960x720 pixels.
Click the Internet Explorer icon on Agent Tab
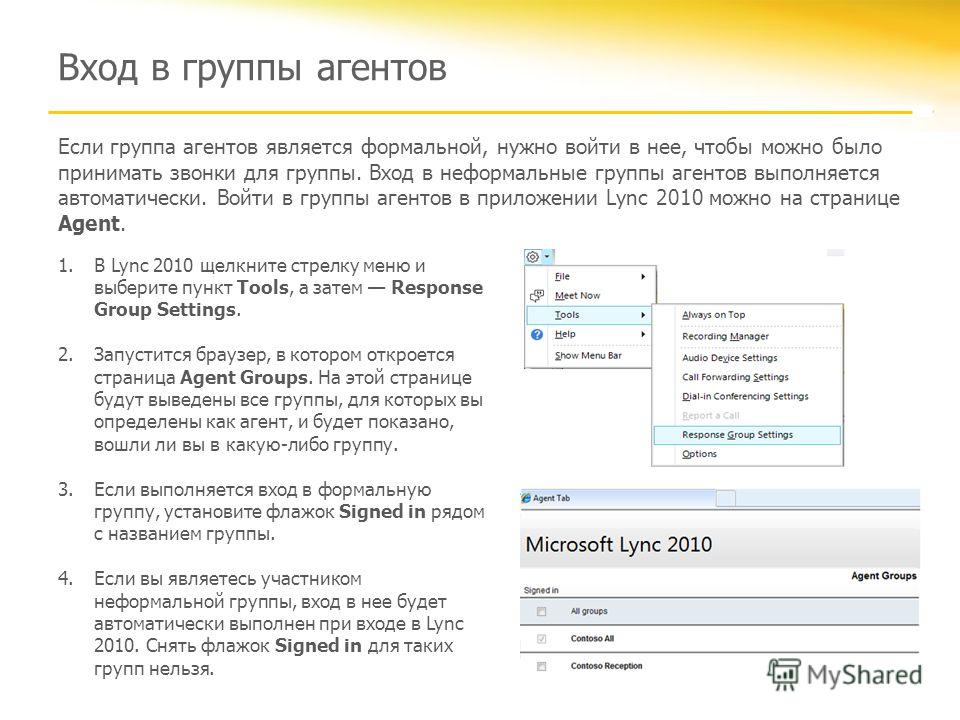(x=526, y=498)
